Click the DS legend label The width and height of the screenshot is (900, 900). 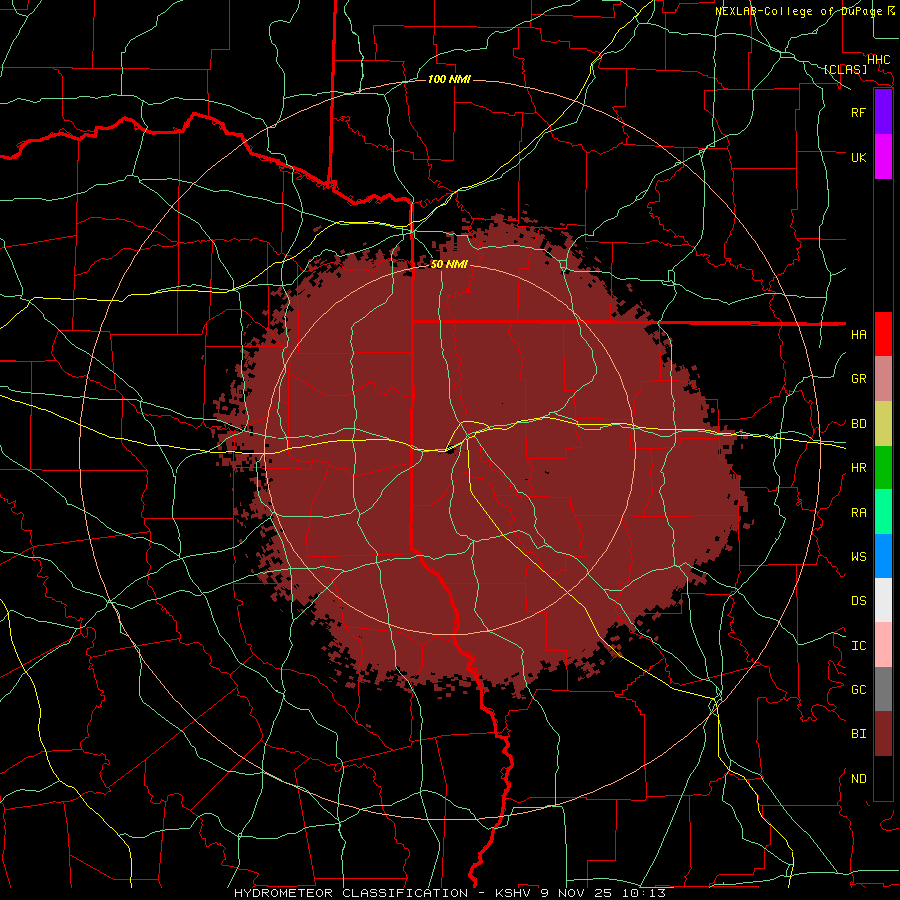(x=858, y=600)
